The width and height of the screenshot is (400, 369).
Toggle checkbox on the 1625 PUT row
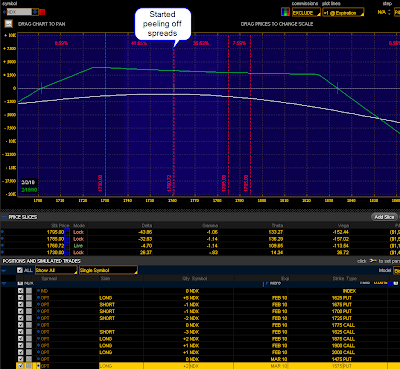click(21, 298)
